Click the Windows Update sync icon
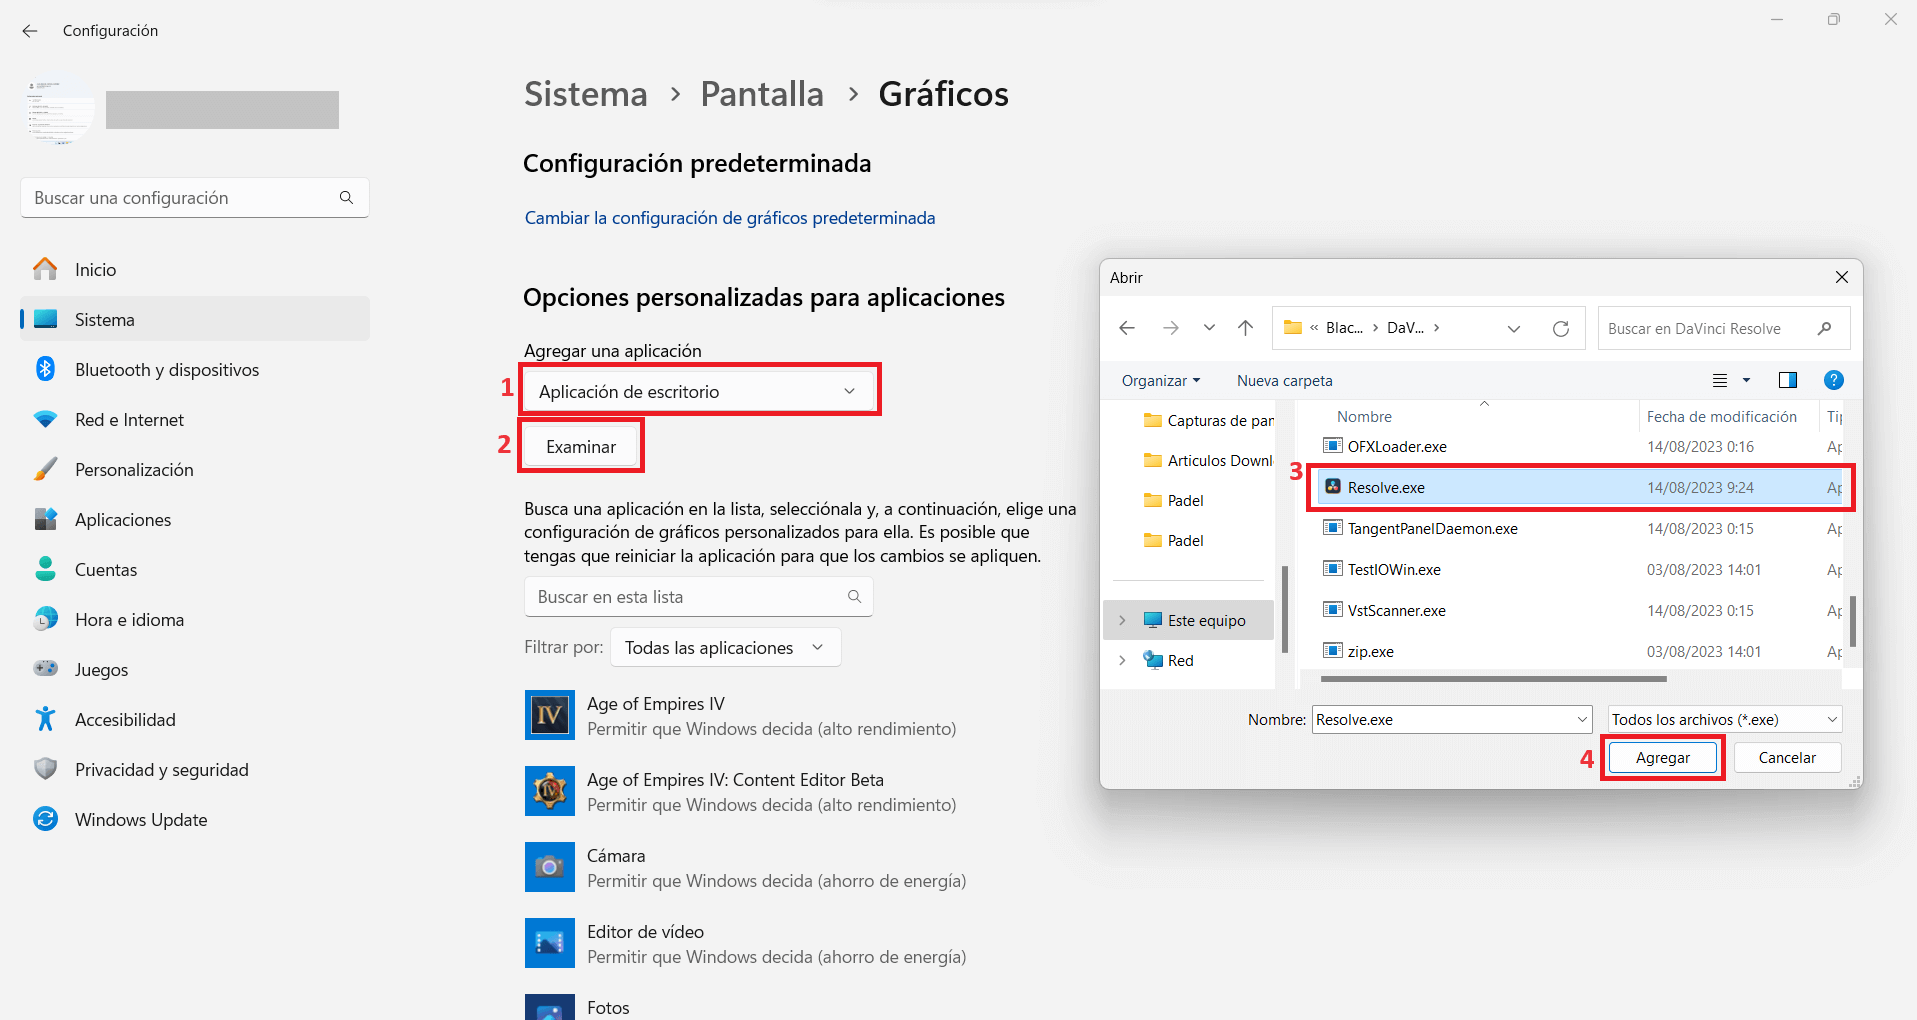This screenshot has width=1917, height=1020. (45, 819)
